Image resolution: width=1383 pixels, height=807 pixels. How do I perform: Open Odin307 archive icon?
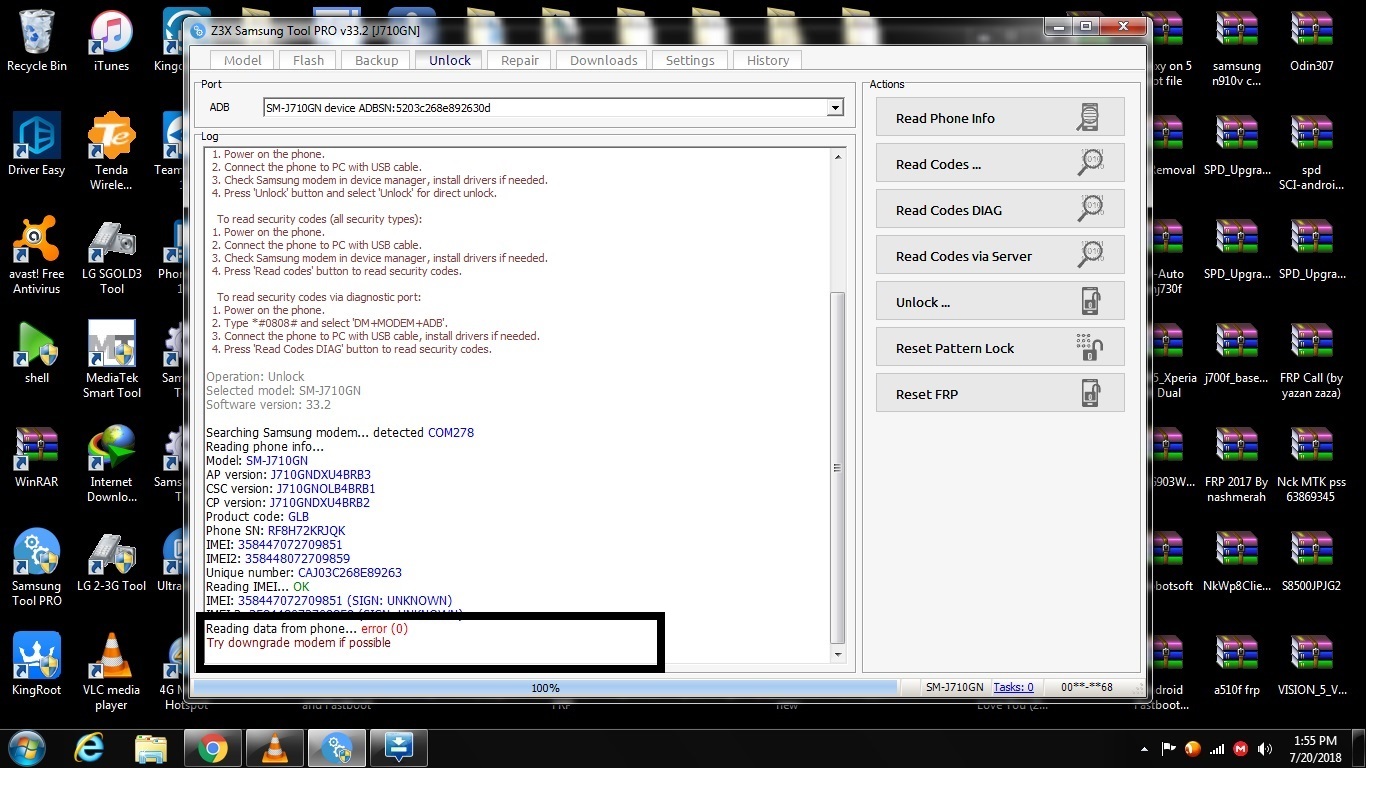(1311, 42)
